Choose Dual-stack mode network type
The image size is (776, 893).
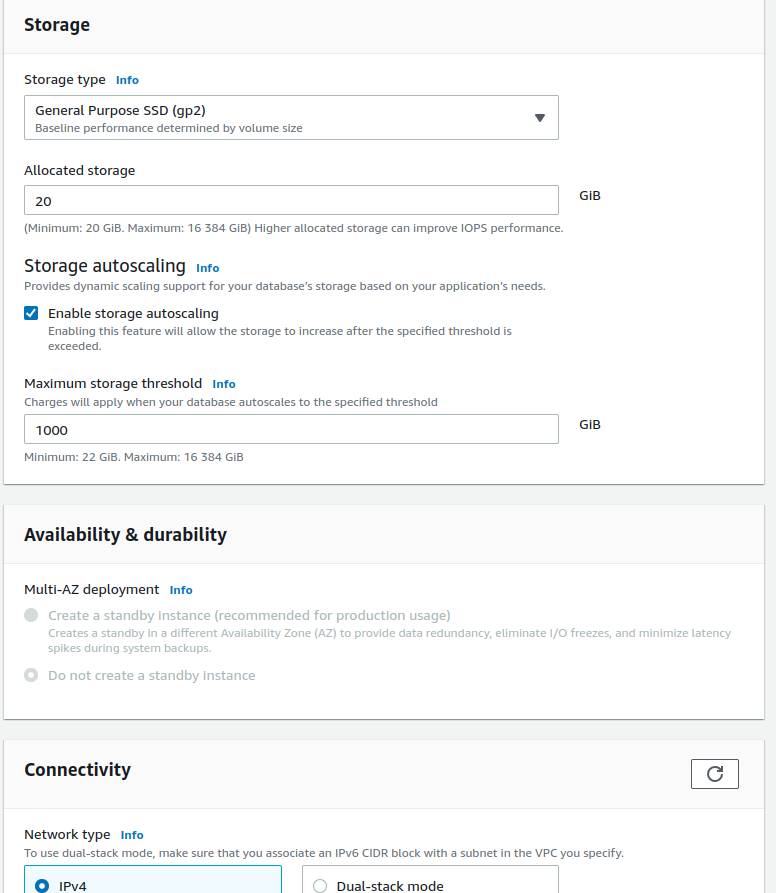pyautogui.click(x=320, y=885)
